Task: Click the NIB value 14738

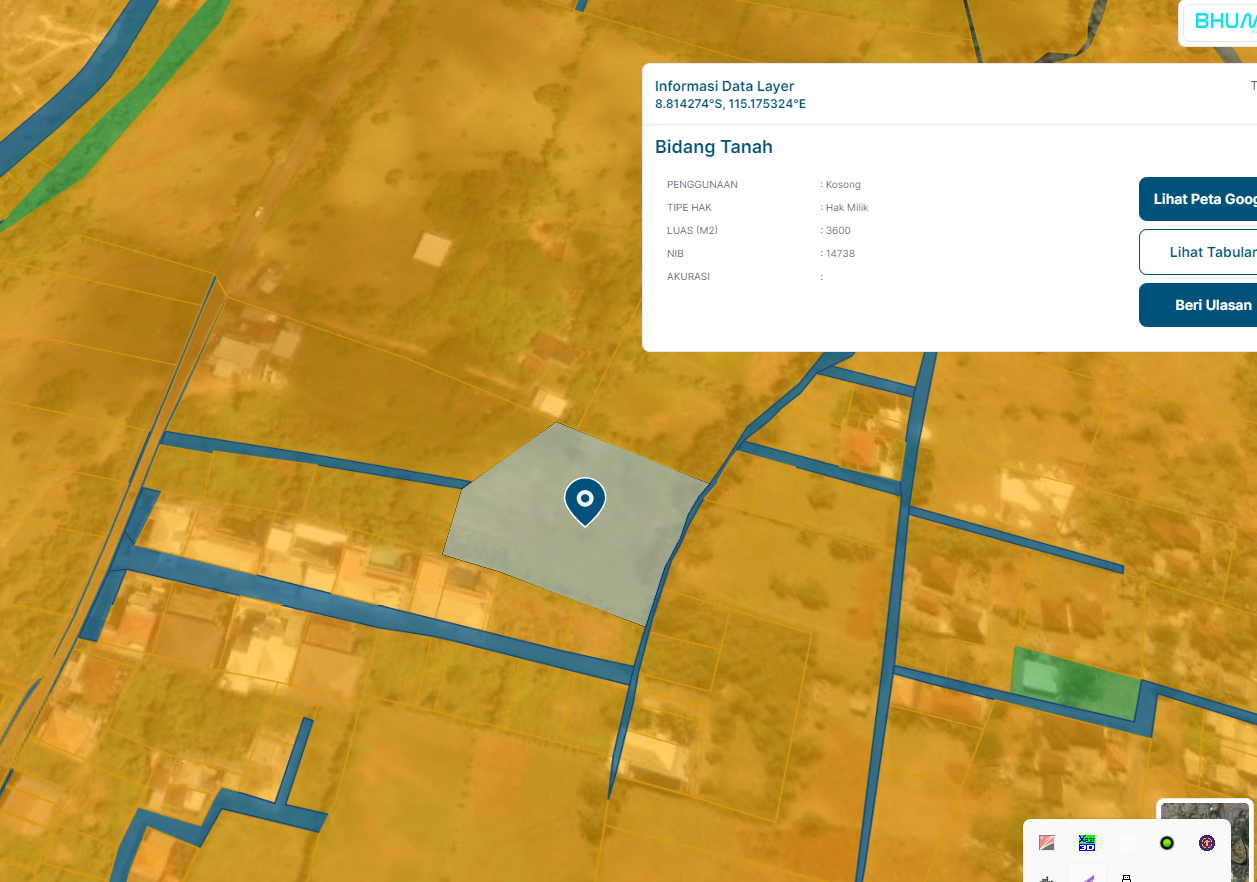Action: pos(840,254)
